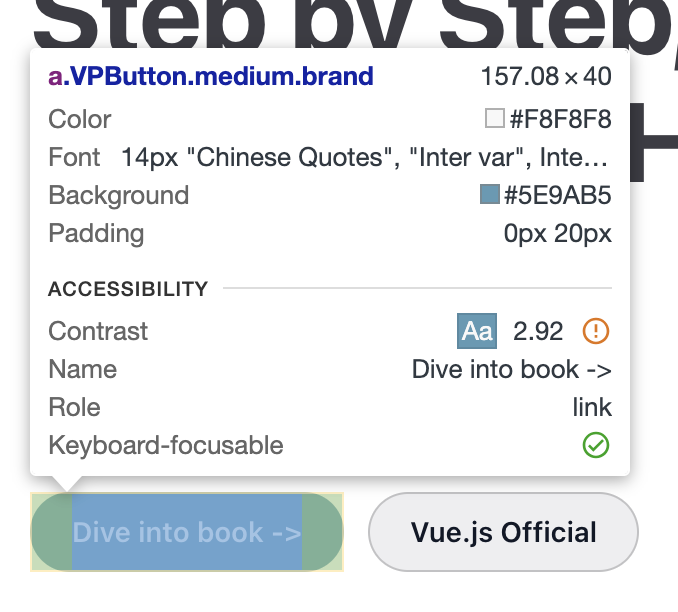The height and width of the screenshot is (612, 678).
Task: Open the "Vue.js Official" button
Action: (503, 532)
